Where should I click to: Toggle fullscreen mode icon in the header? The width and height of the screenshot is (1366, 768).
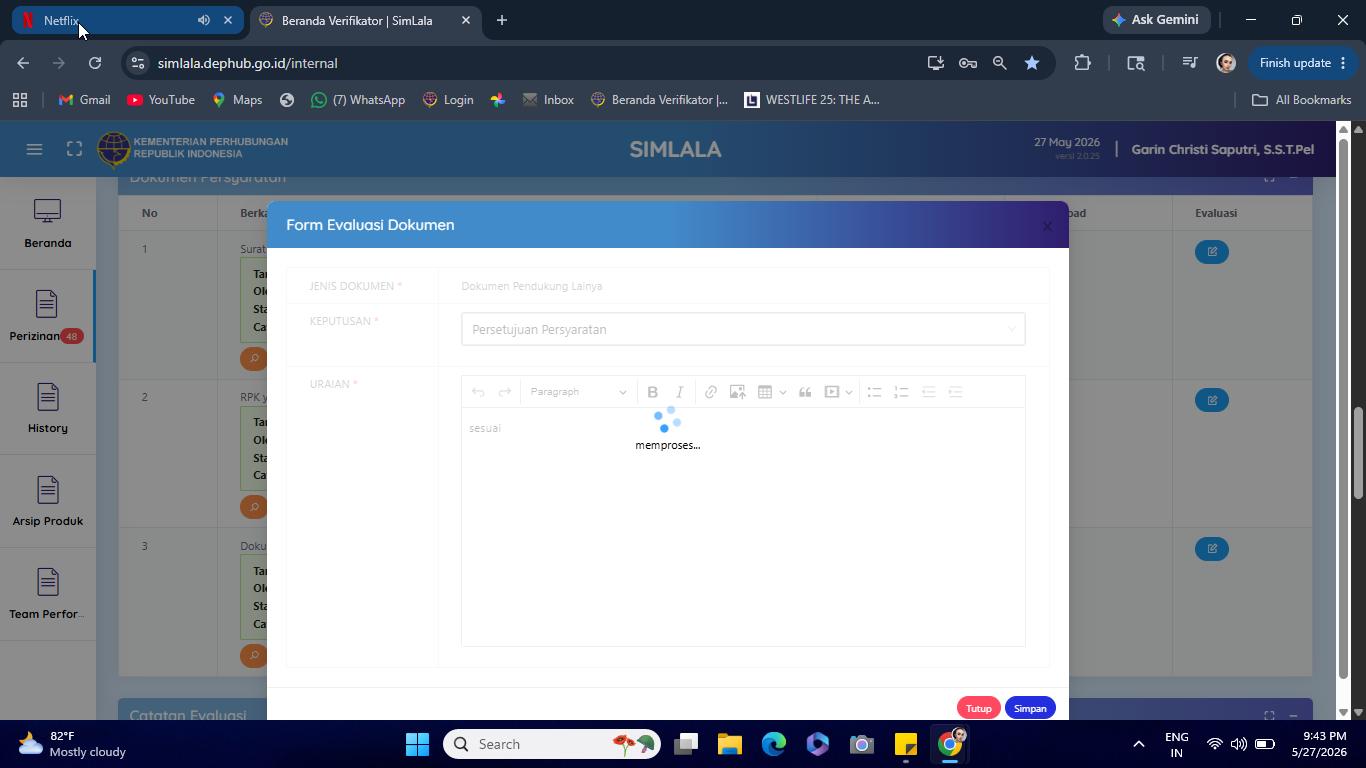tap(74, 149)
